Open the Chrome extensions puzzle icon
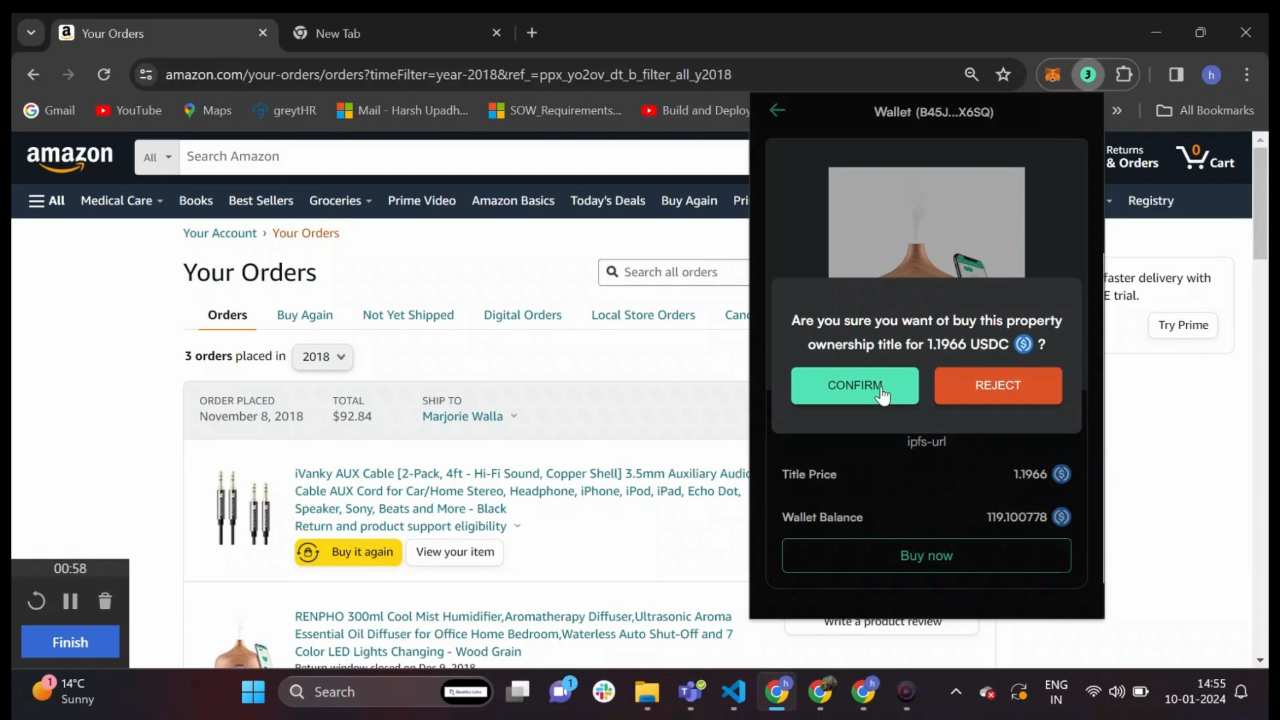Image resolution: width=1280 pixels, height=720 pixels. point(1124,74)
